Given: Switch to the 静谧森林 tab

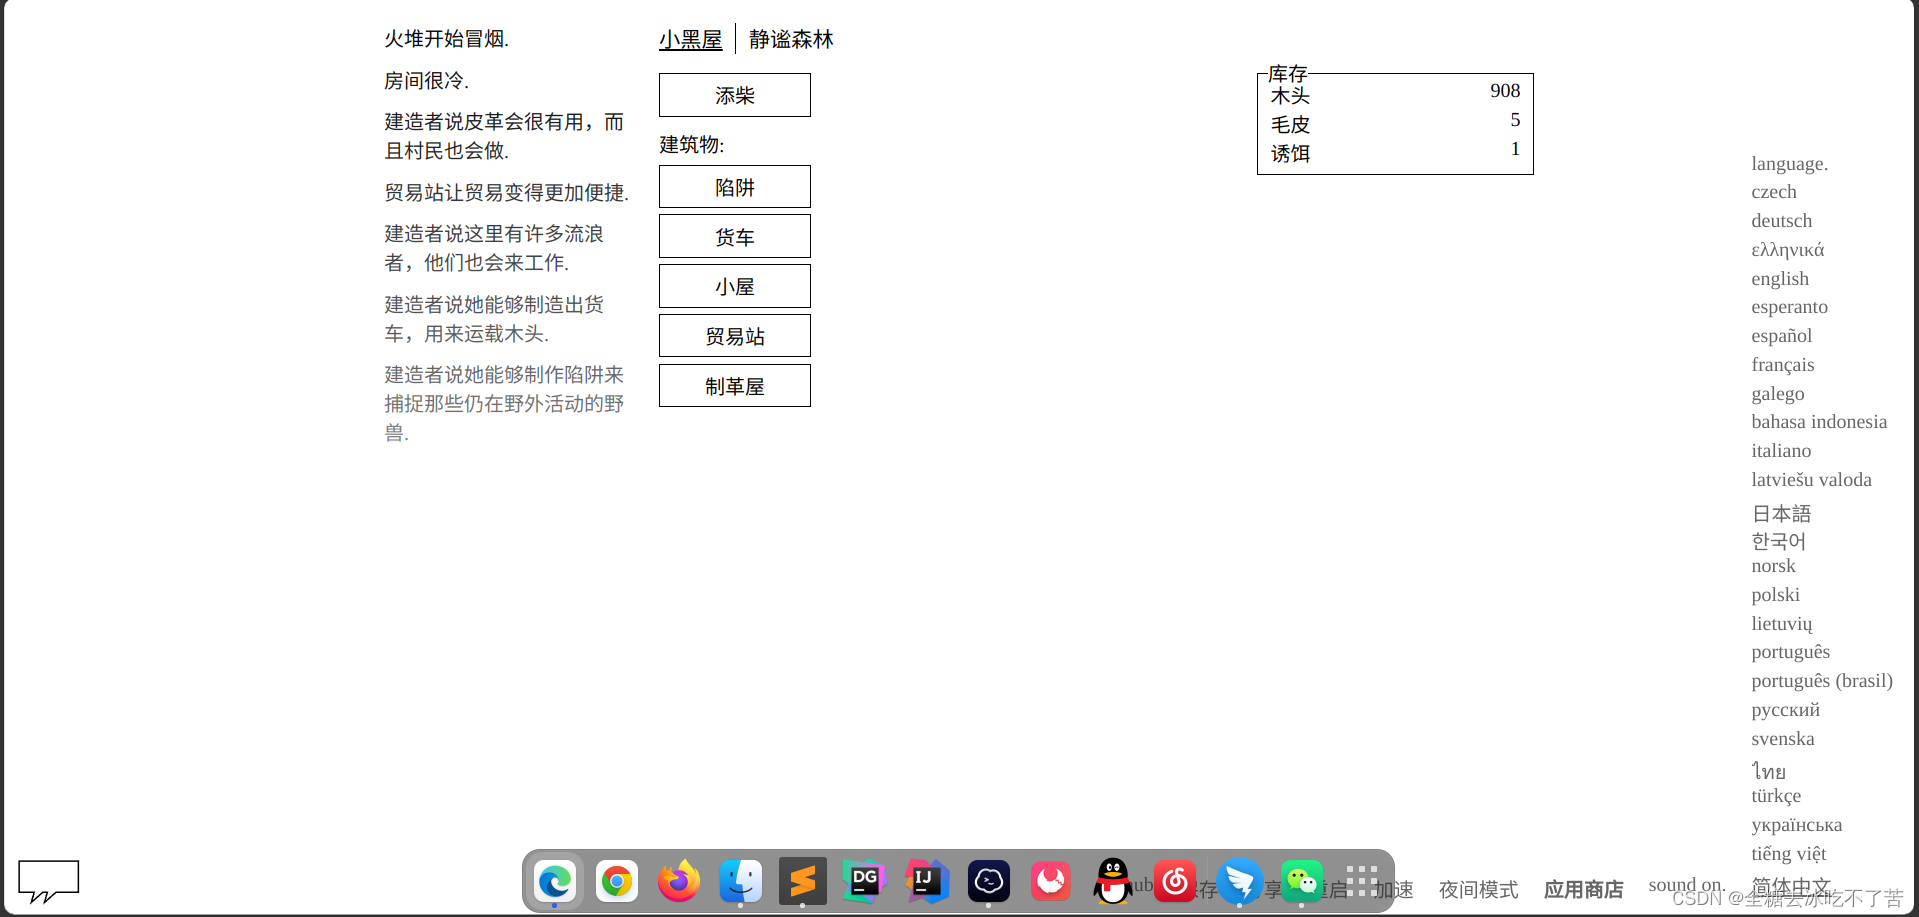Looking at the screenshot, I should point(789,38).
